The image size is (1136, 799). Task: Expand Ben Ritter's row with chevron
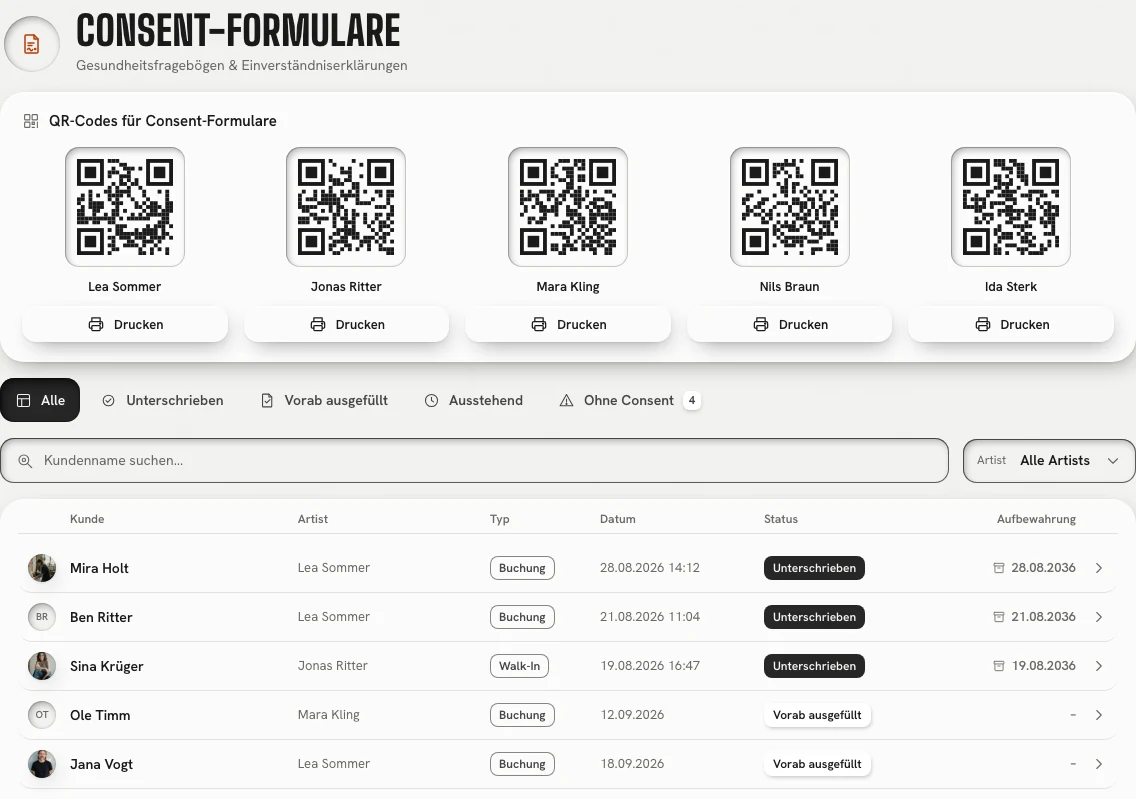tap(1099, 617)
